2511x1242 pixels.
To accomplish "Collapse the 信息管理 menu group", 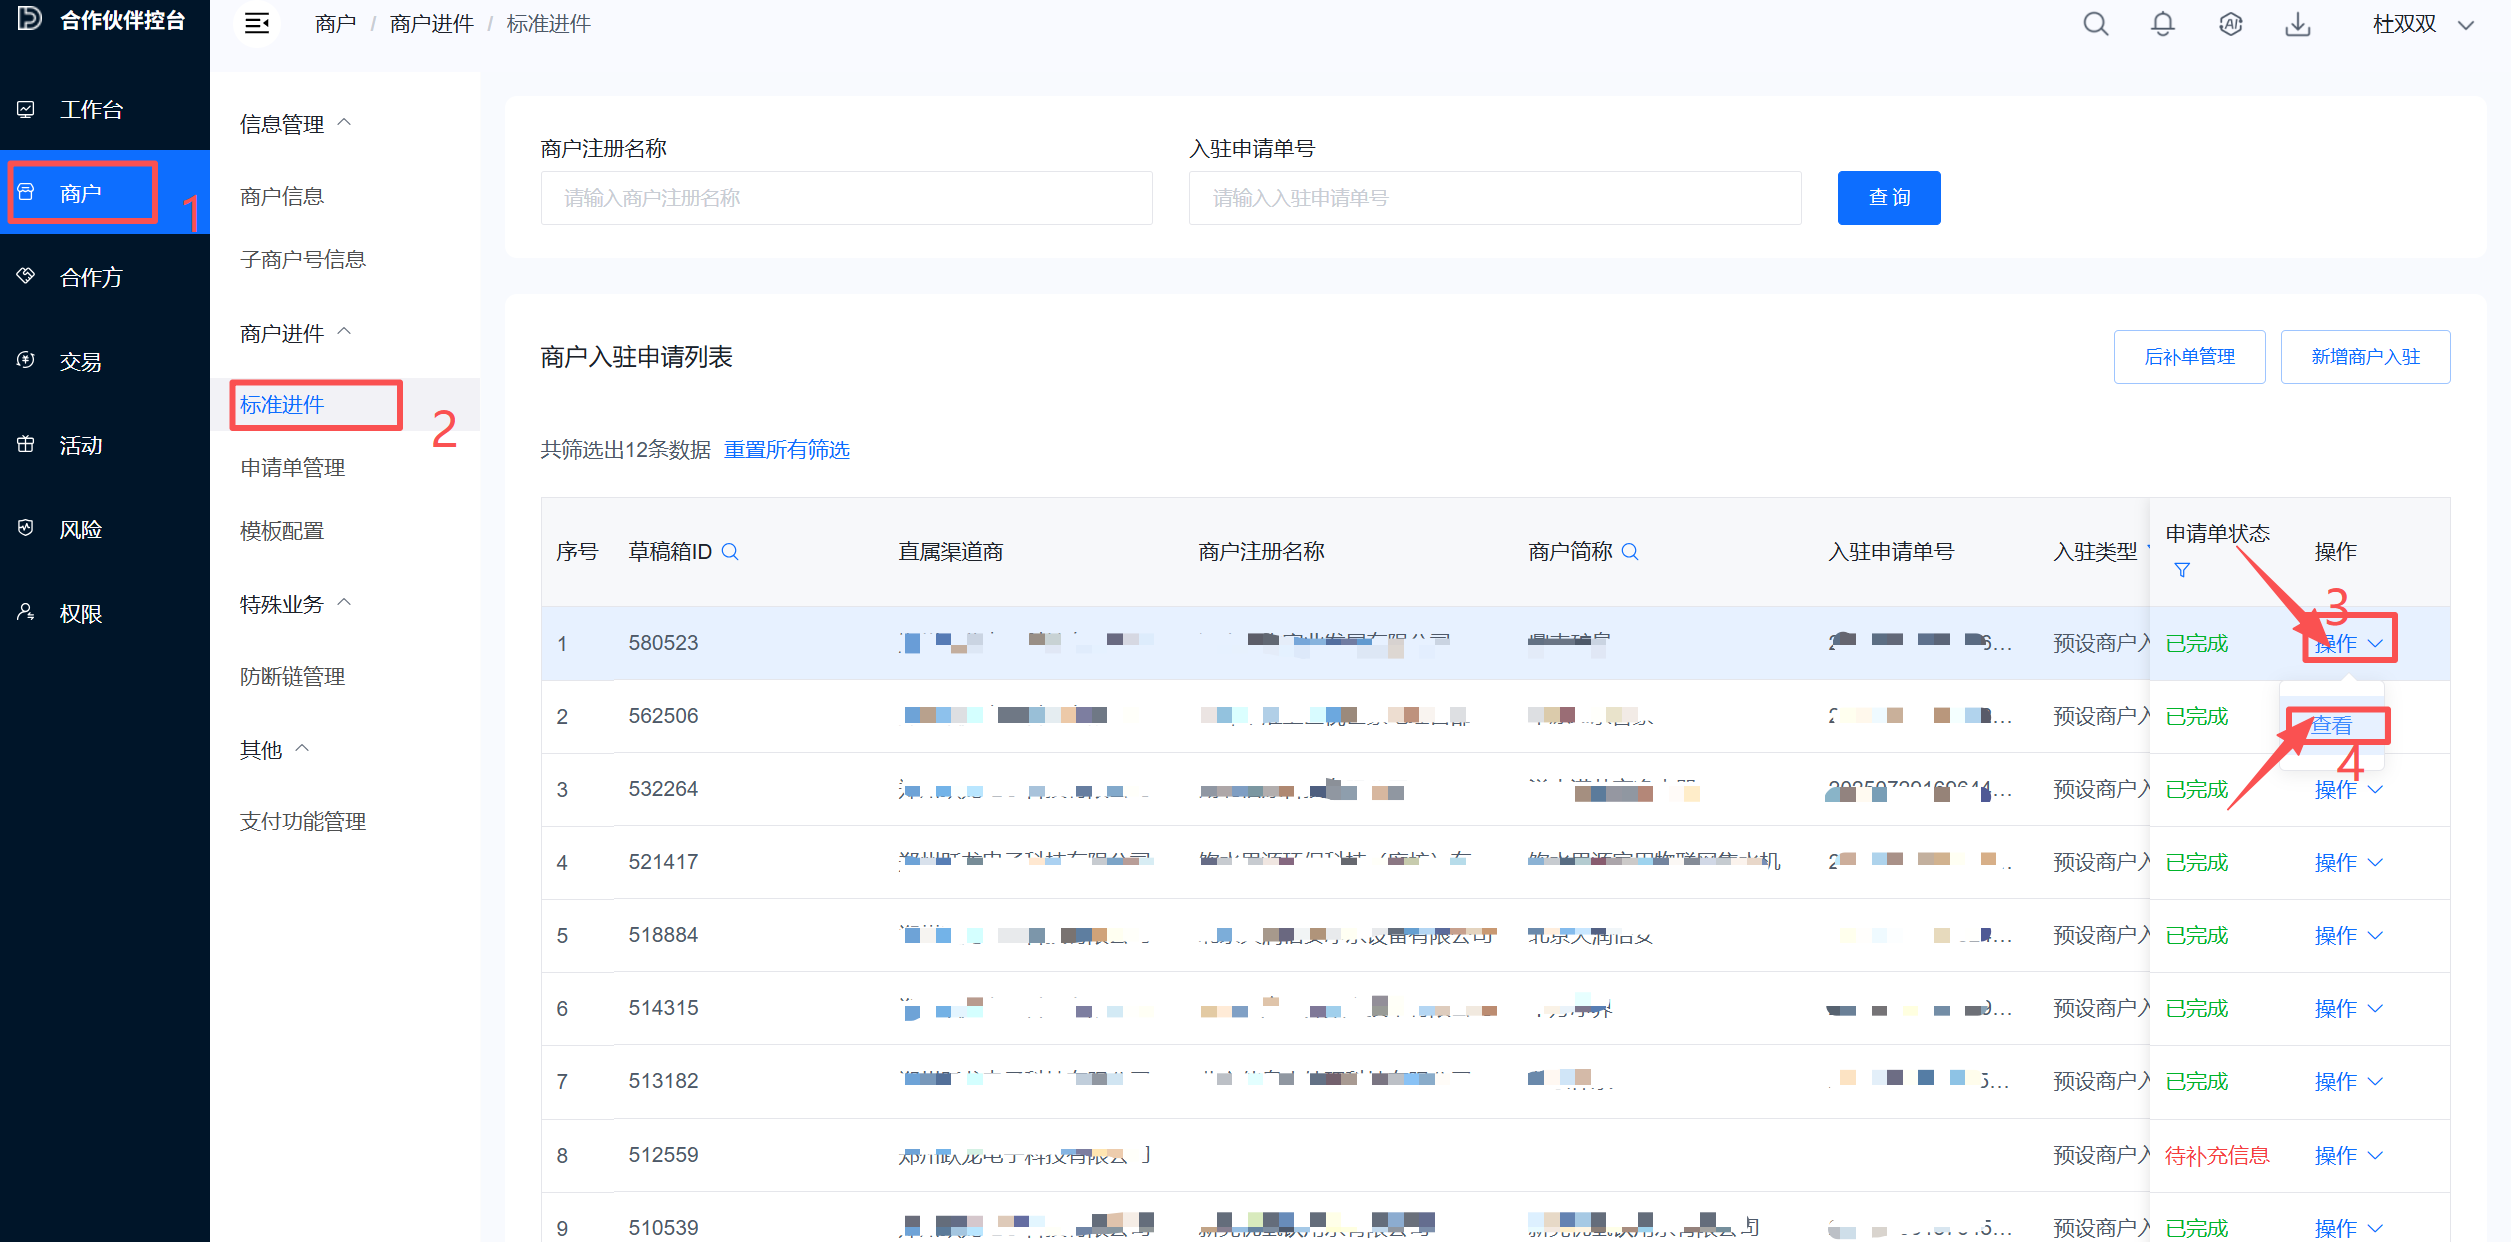I will click(x=296, y=124).
